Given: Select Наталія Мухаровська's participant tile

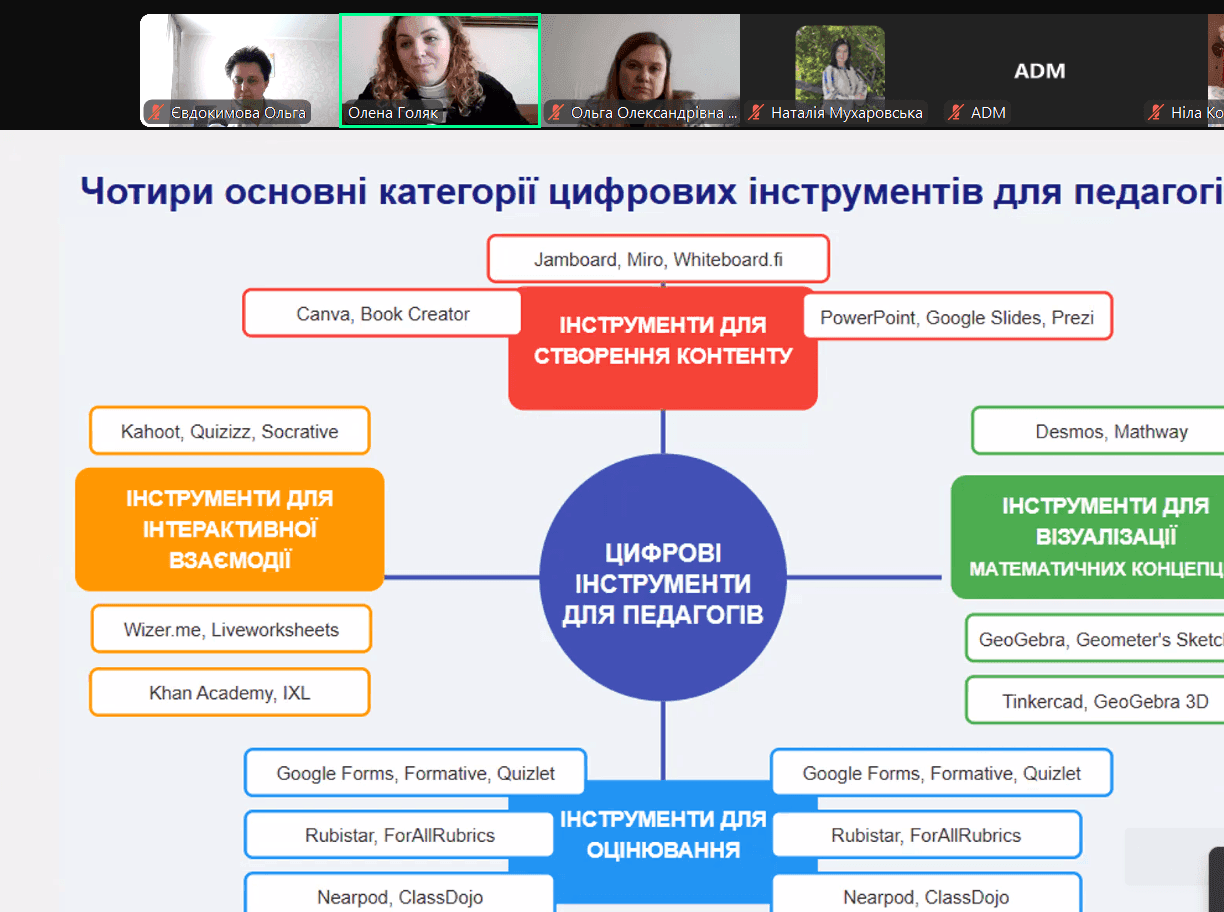Looking at the screenshot, I should pyautogui.click(x=840, y=70).
